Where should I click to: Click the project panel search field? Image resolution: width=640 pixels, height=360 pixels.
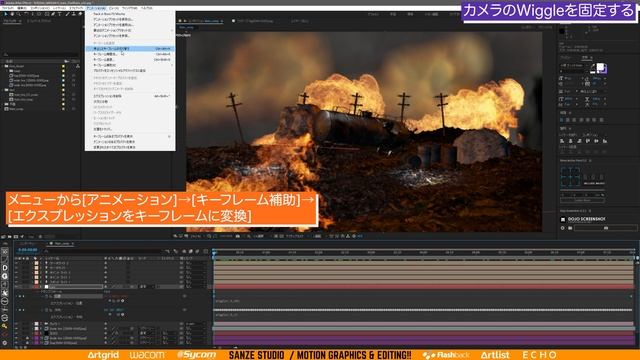tap(41, 54)
